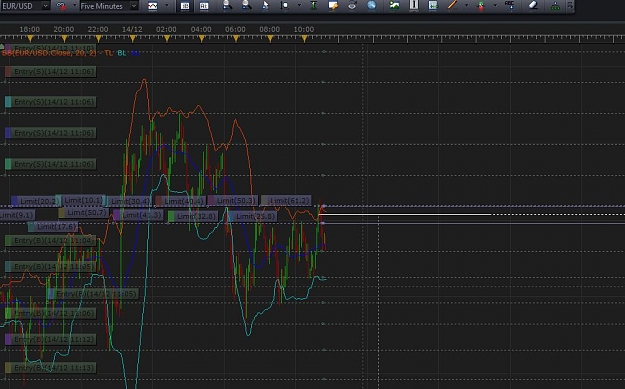625x389 pixels.
Task: Select the Limit(40.4) order label
Action: [x=180, y=201]
